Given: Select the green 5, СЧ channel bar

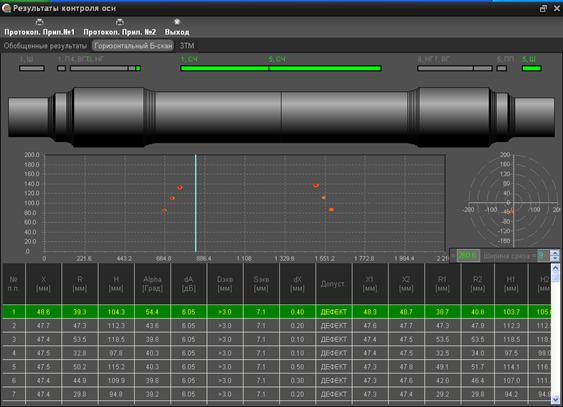Looking at the screenshot, I should [x=325, y=68].
